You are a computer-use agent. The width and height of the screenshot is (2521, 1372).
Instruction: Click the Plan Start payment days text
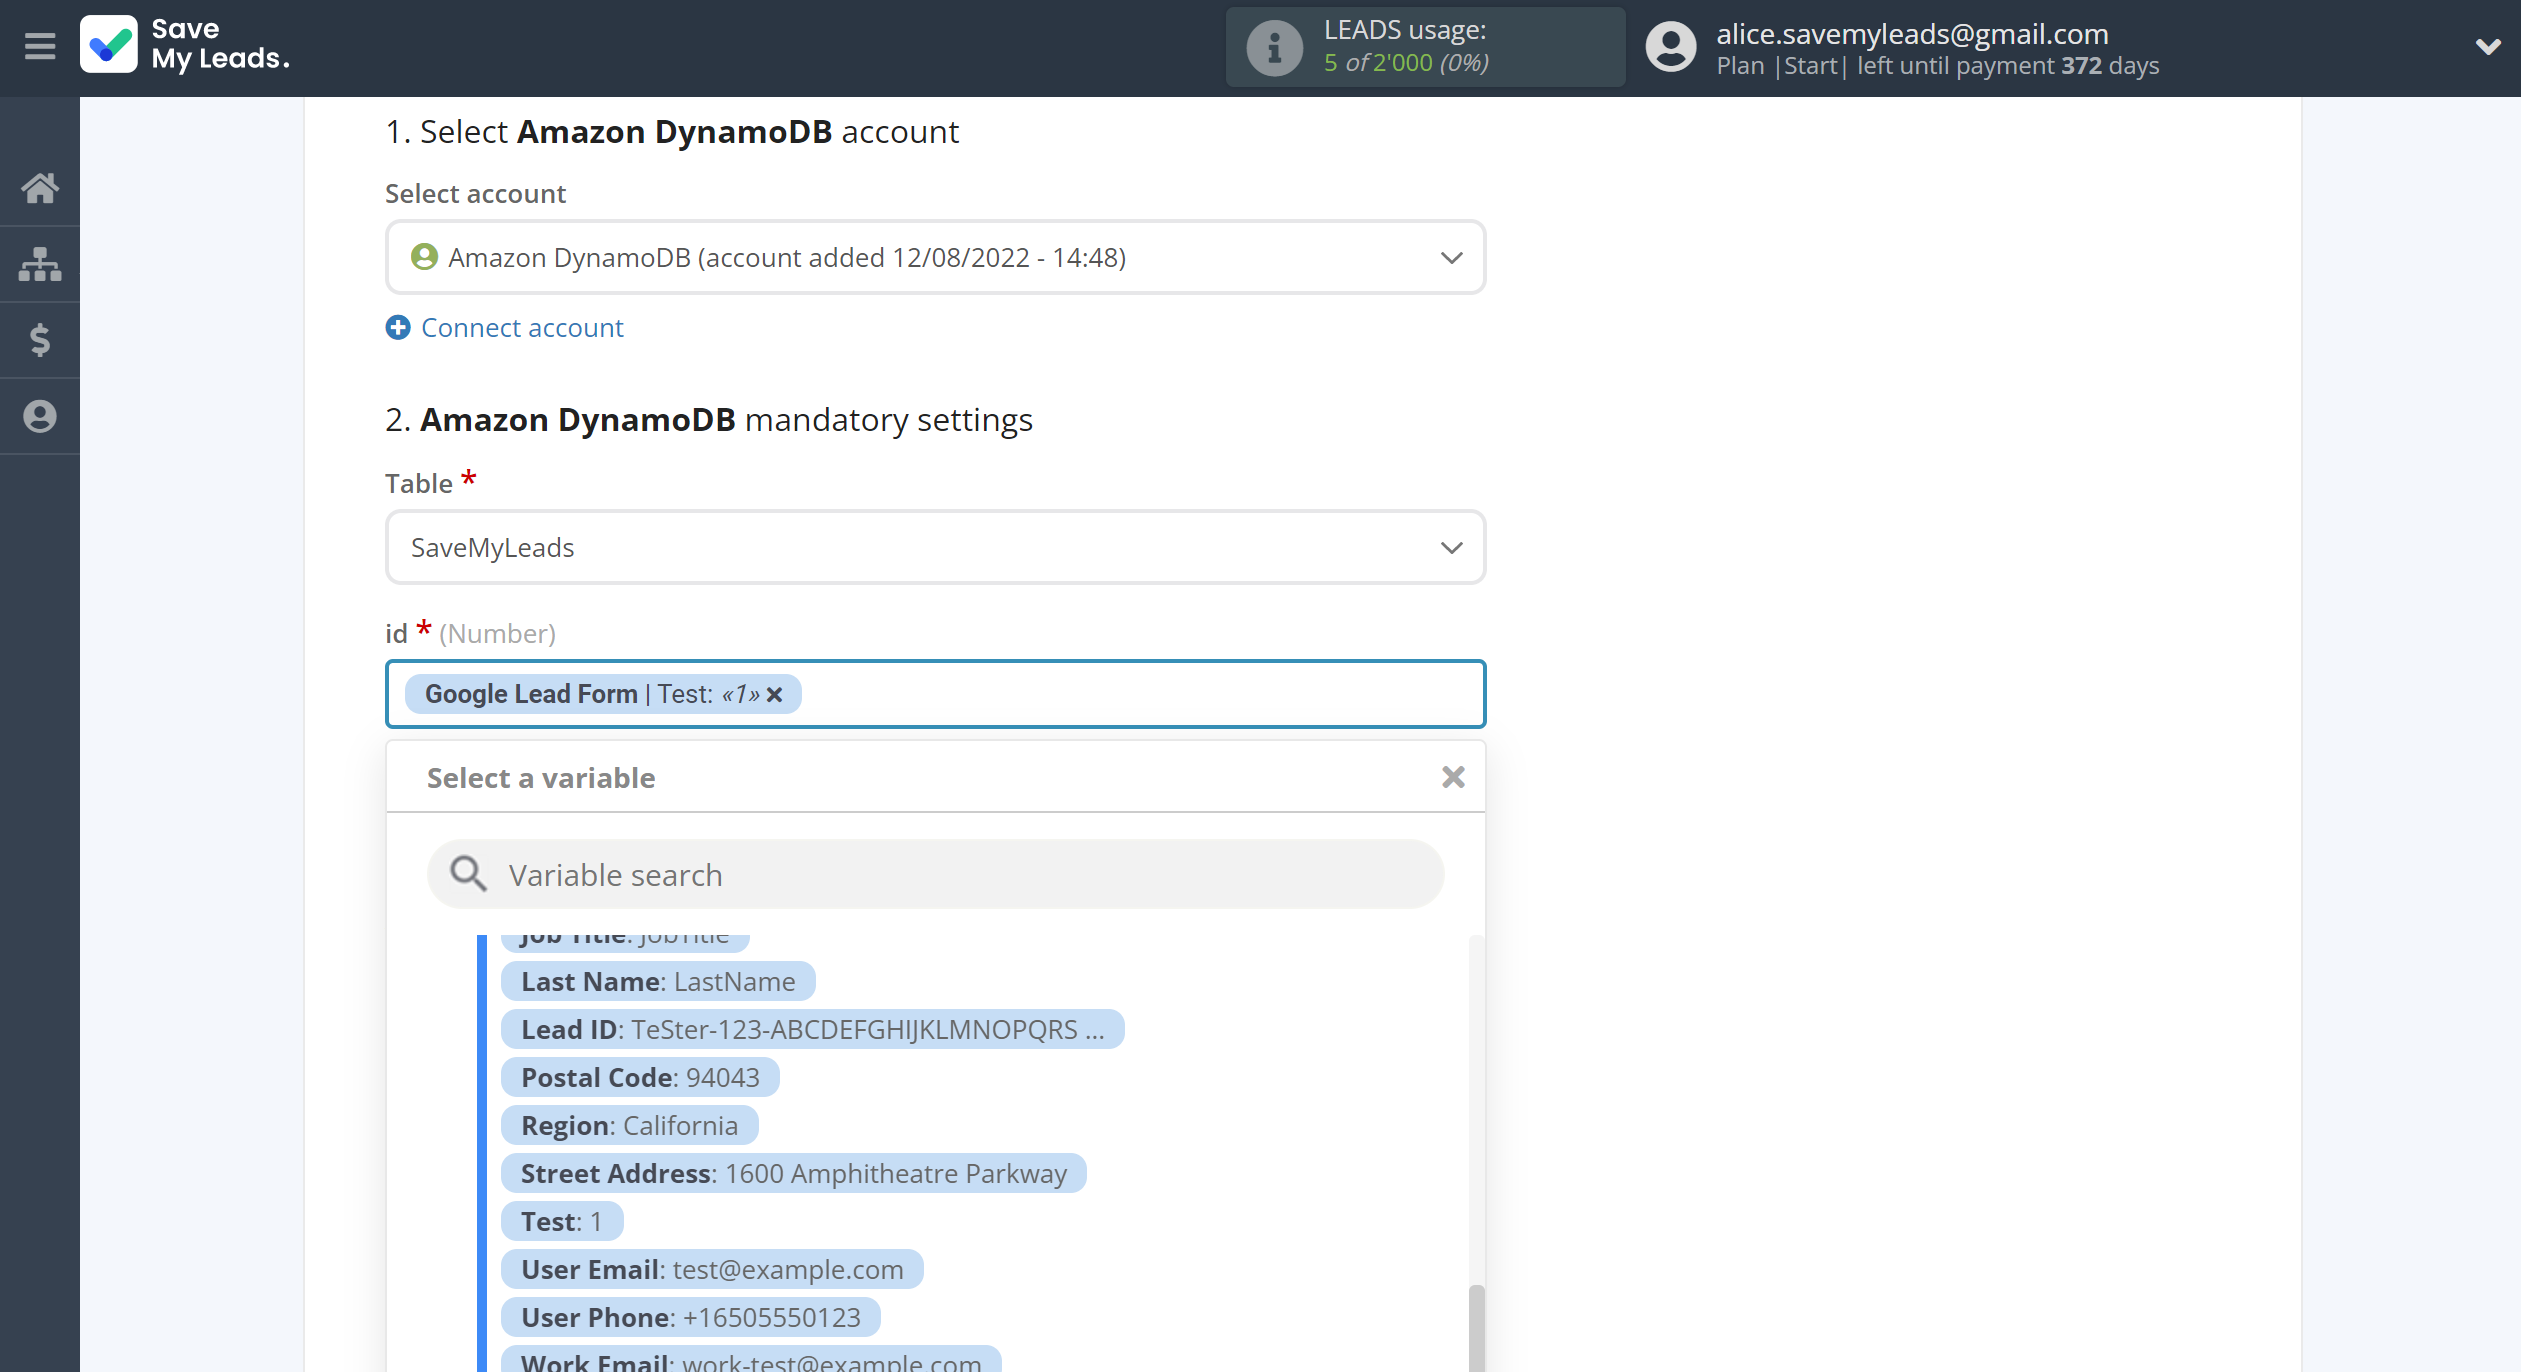pyautogui.click(x=1937, y=66)
